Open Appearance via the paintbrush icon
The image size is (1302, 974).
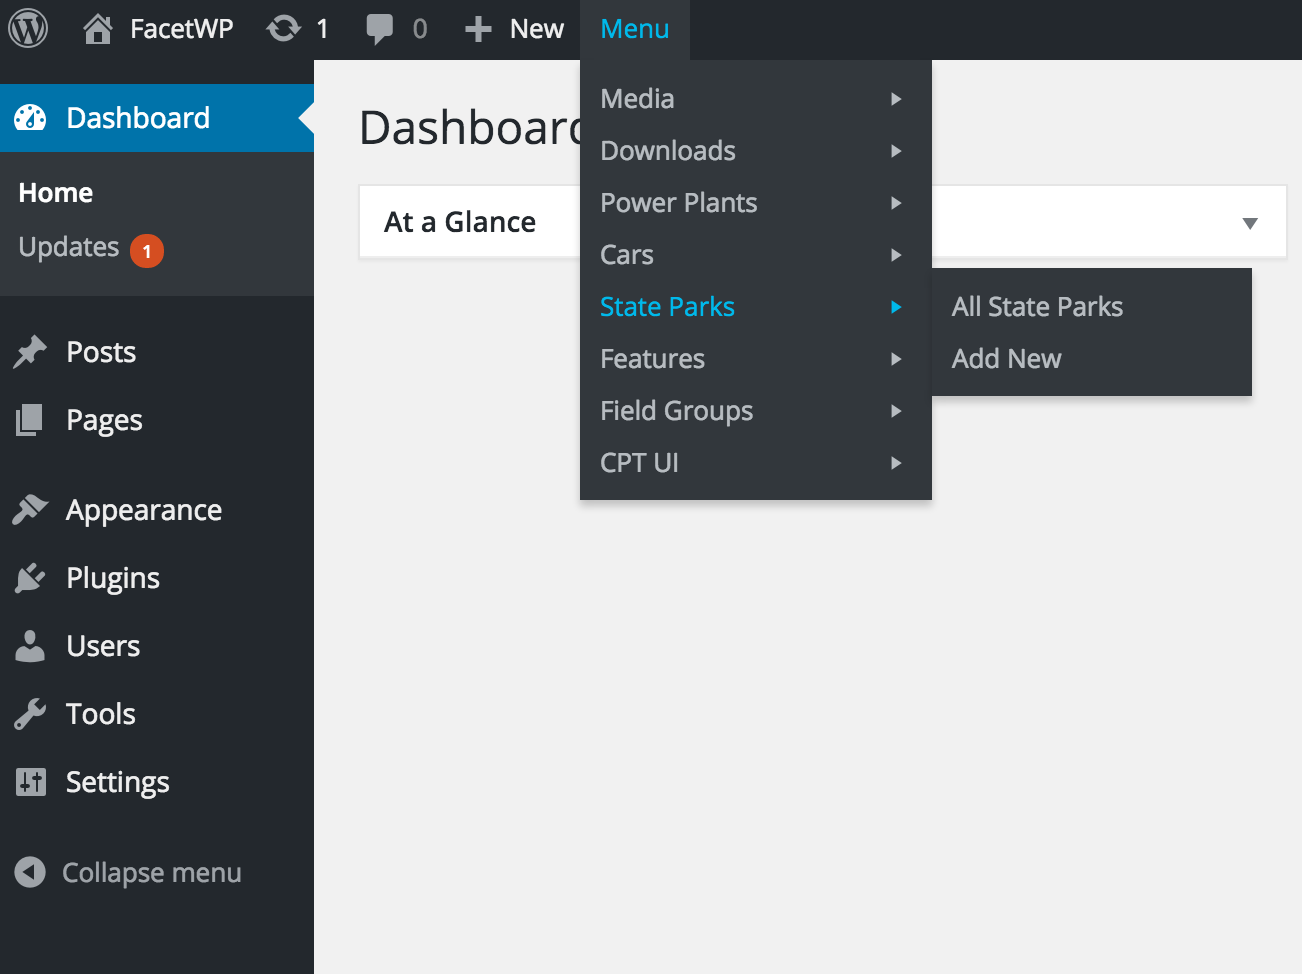[x=30, y=510]
